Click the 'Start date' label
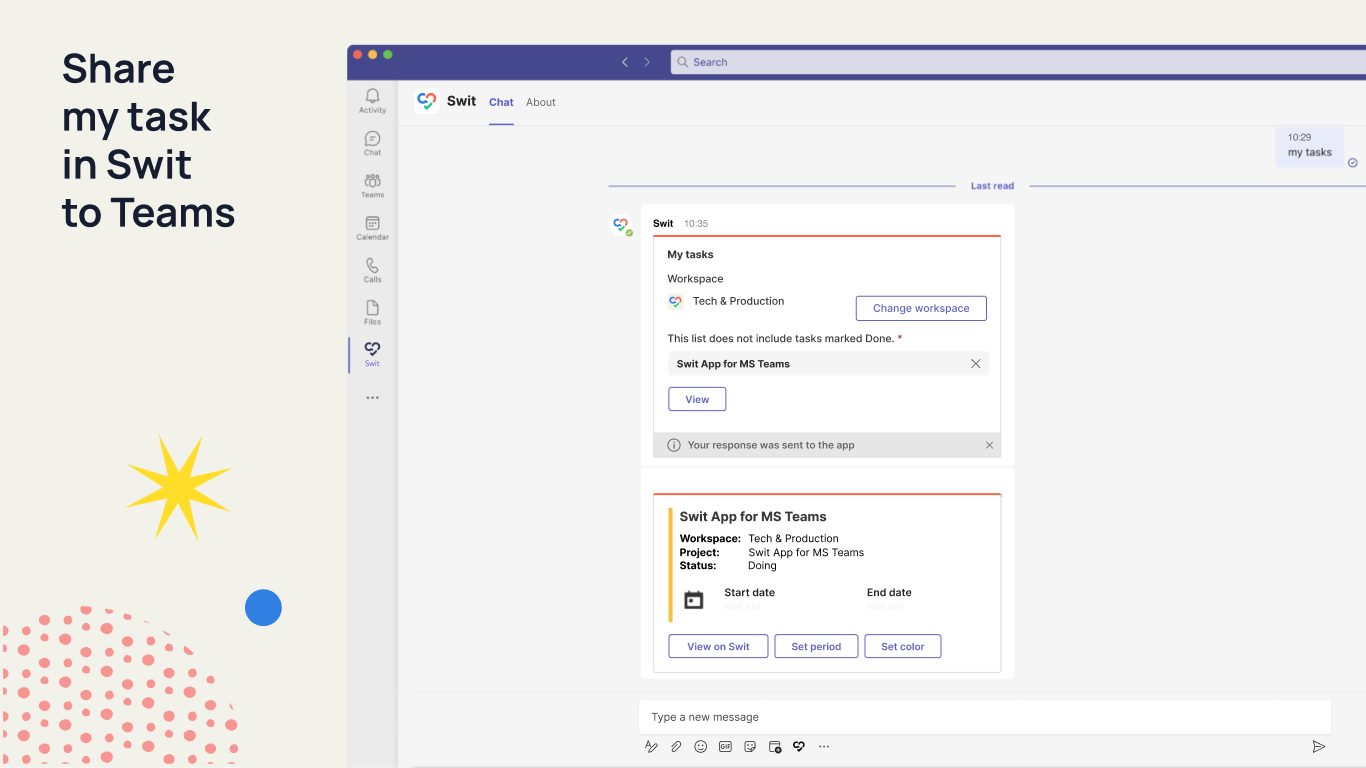 tap(749, 593)
